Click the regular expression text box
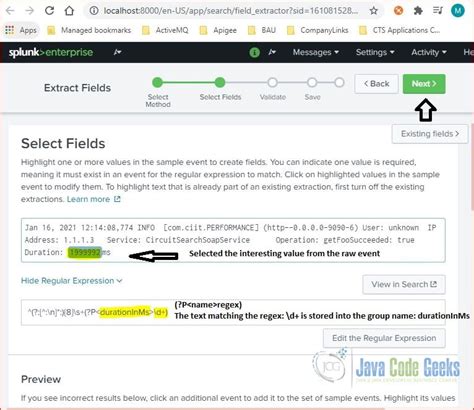This screenshot has width=474, height=410. tap(233, 312)
